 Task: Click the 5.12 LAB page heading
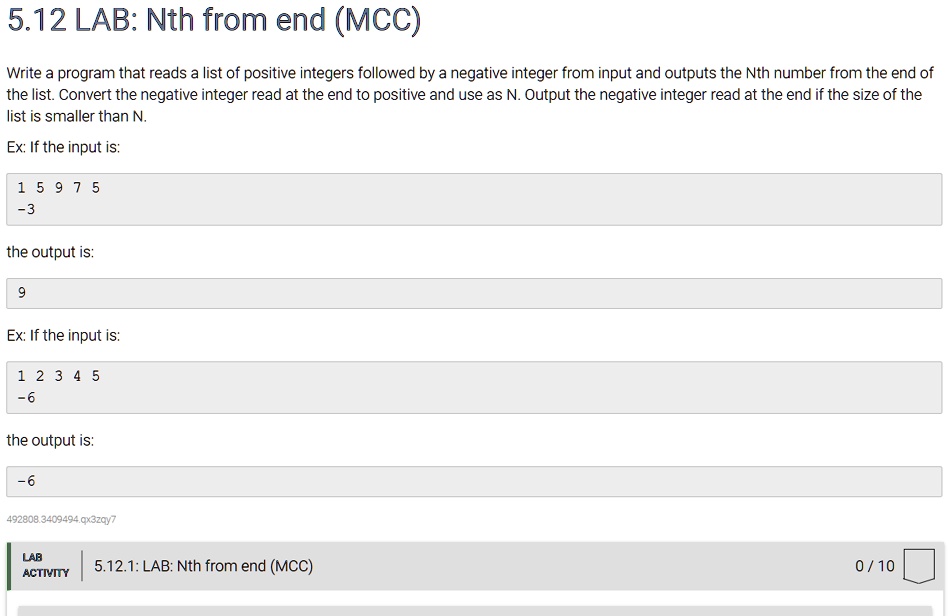[x=214, y=21]
